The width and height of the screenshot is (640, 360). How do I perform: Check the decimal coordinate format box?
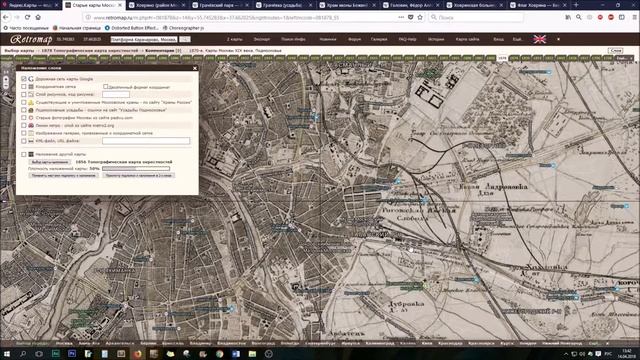click(106, 87)
